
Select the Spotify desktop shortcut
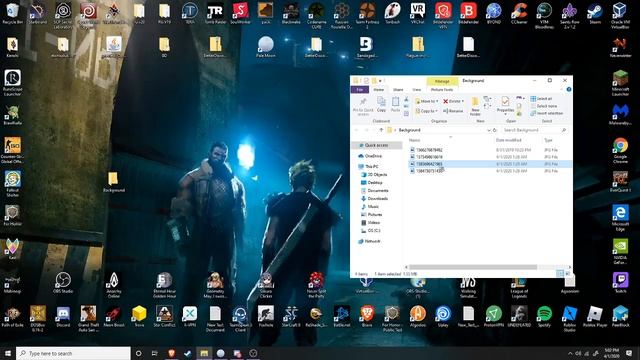(544, 316)
